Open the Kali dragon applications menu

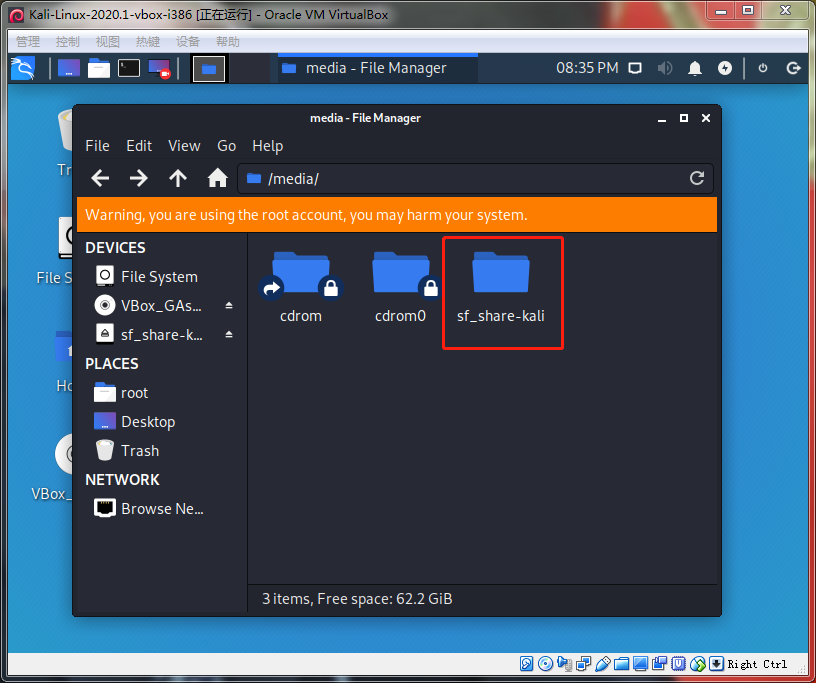point(22,68)
